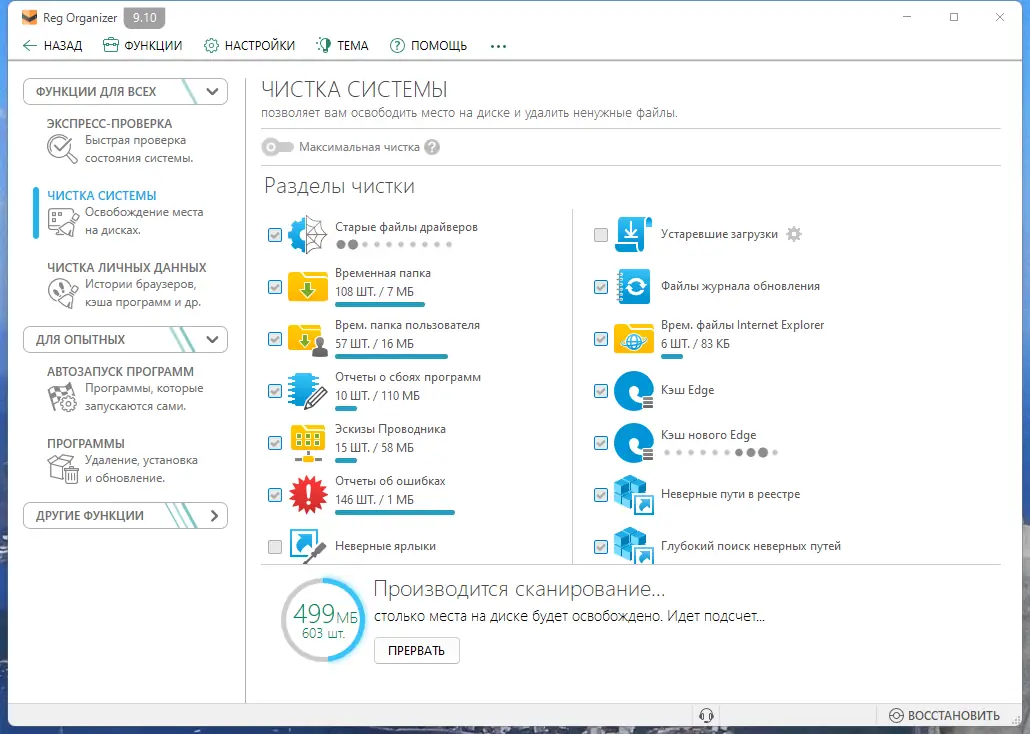This screenshot has width=1030, height=734.
Task: Click the program crash reports chip icon
Action: click(x=307, y=391)
